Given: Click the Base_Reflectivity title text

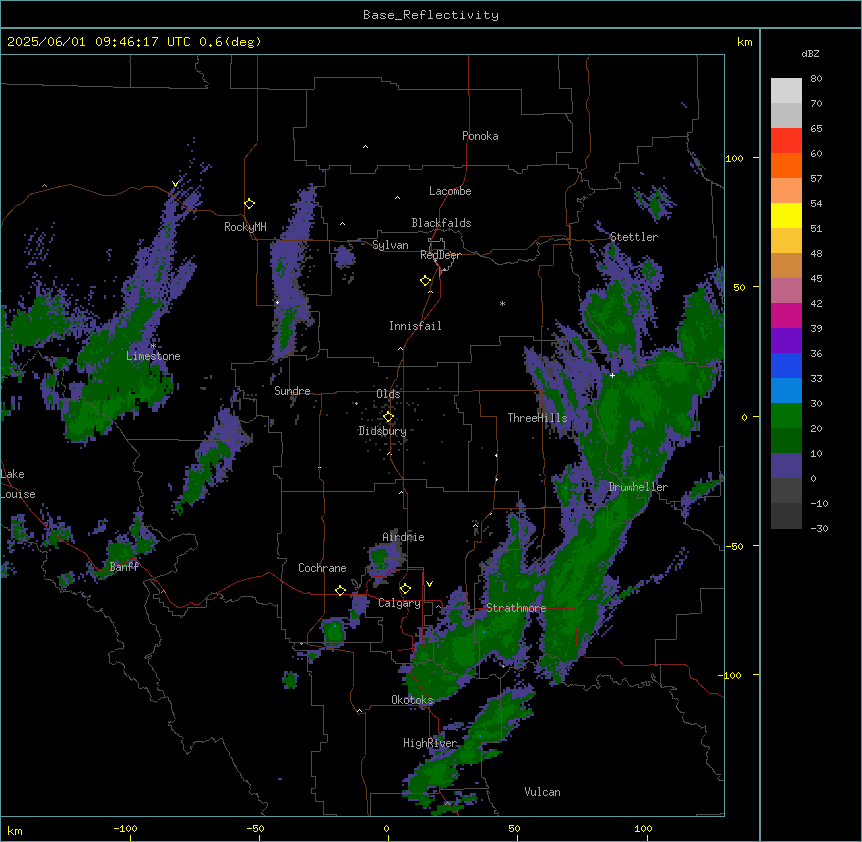Looking at the screenshot, I should (431, 15).
